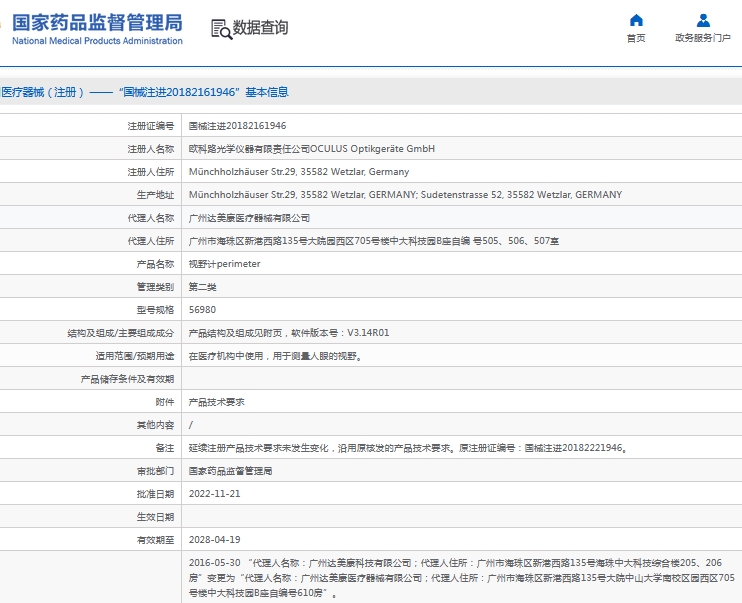742x603 pixels.
Task: Click the 生效日期 label
Action: click(x=155, y=517)
